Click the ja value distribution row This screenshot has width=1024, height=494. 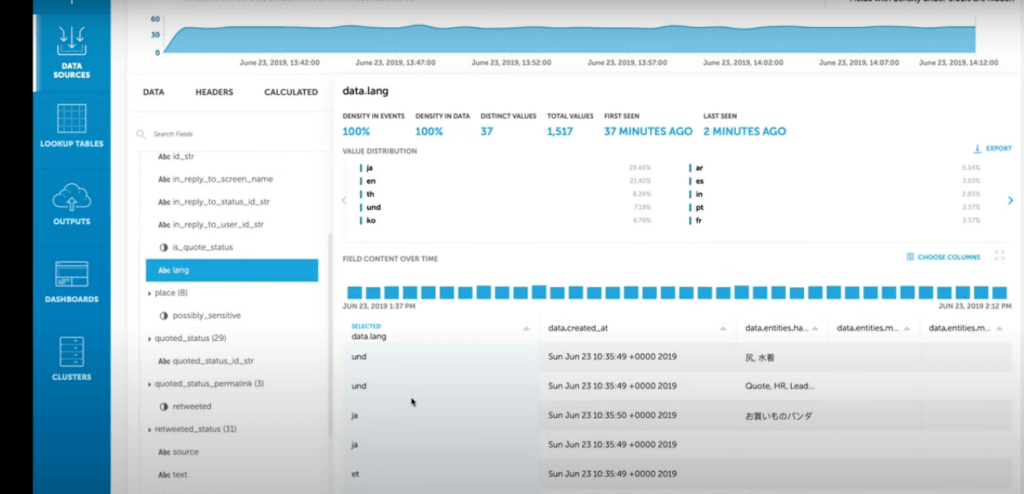point(505,168)
